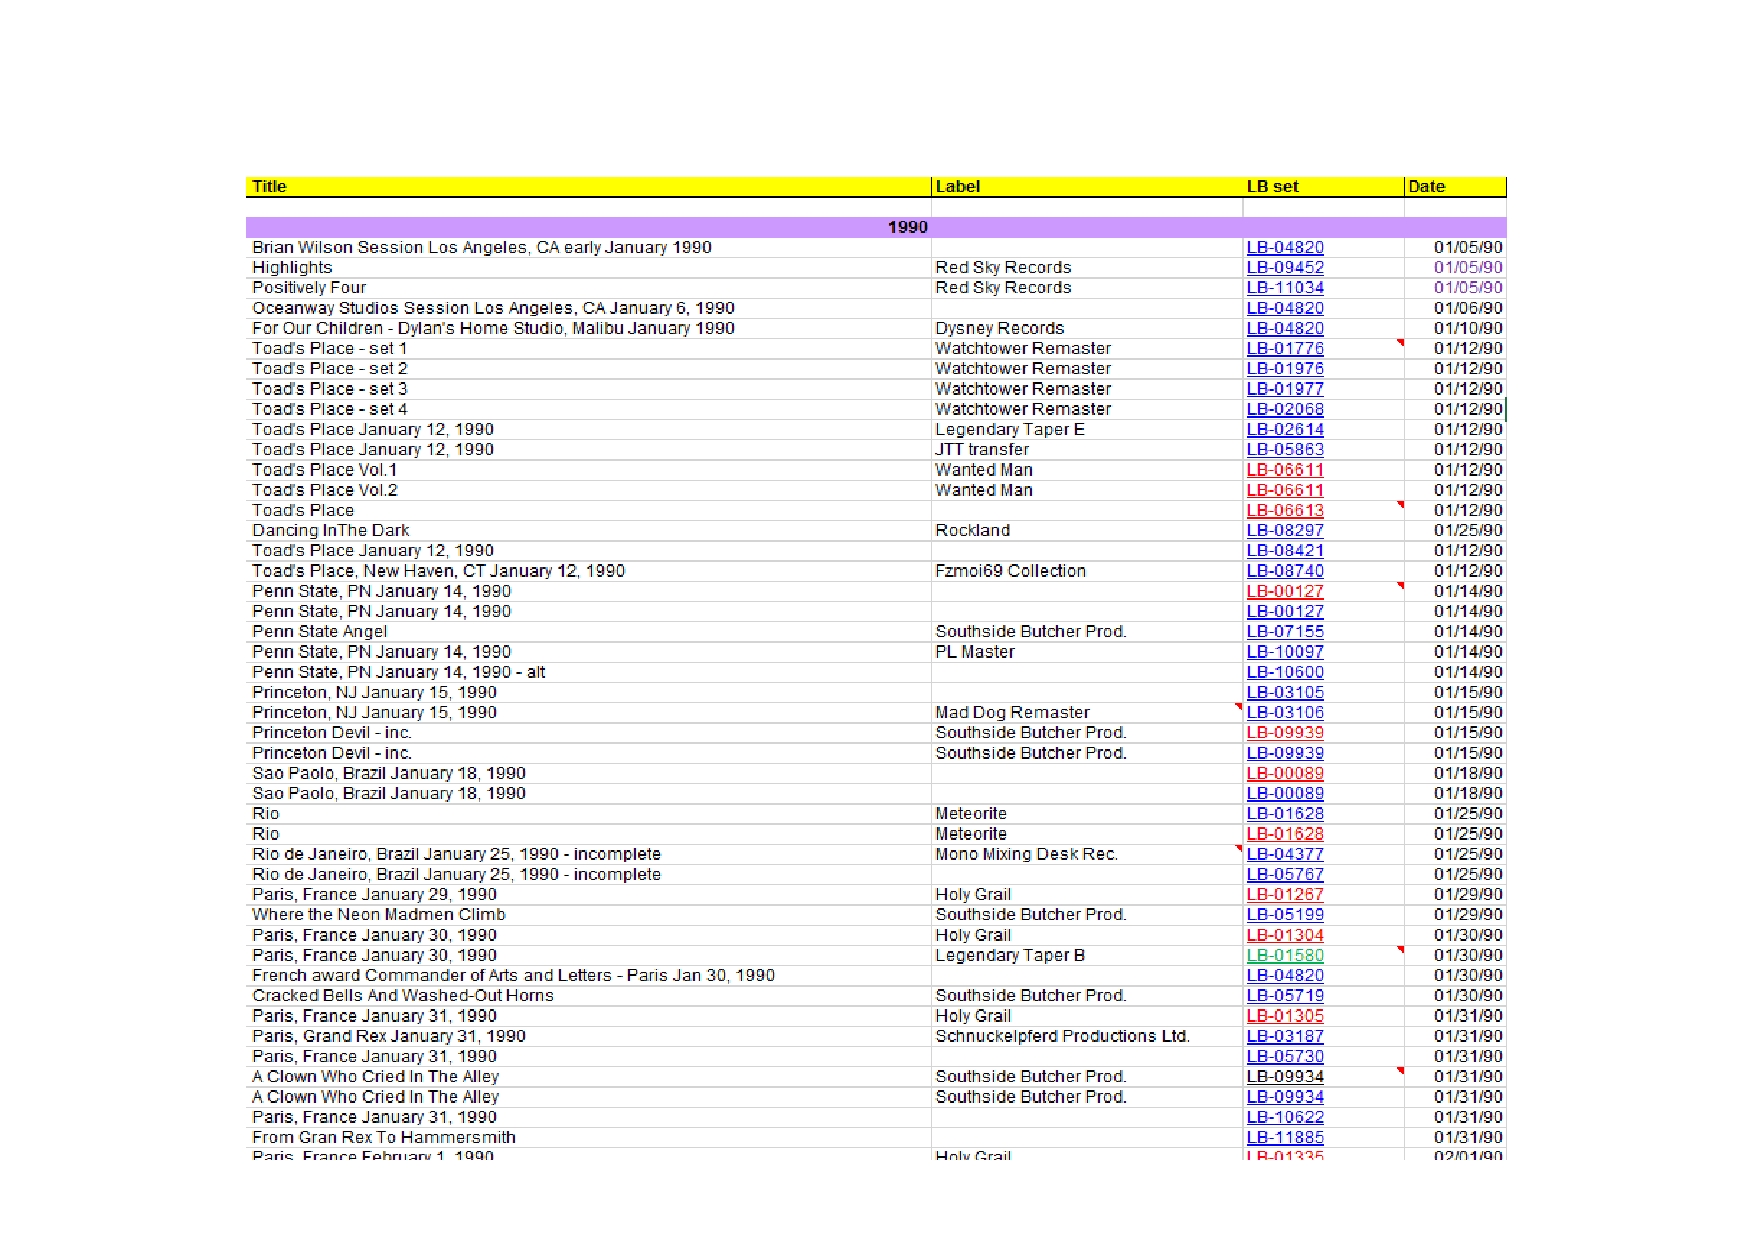Open link LB-11885 From Gran Rex To Hammersmith
The width and height of the screenshot is (1754, 1240).
(x=1285, y=1137)
